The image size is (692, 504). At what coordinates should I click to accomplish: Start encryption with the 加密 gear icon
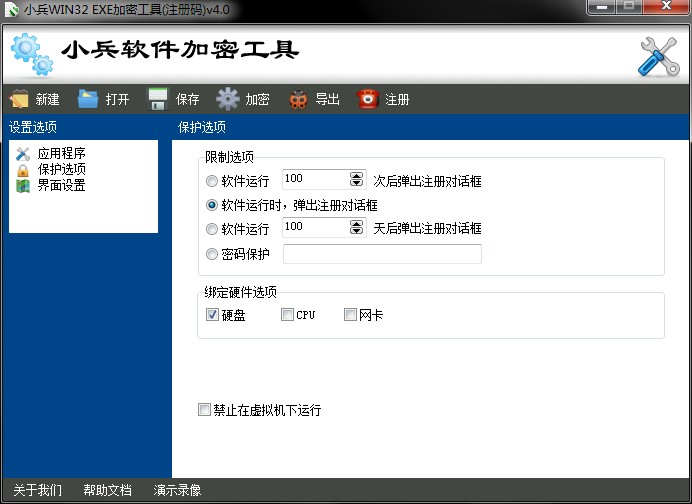coord(228,99)
